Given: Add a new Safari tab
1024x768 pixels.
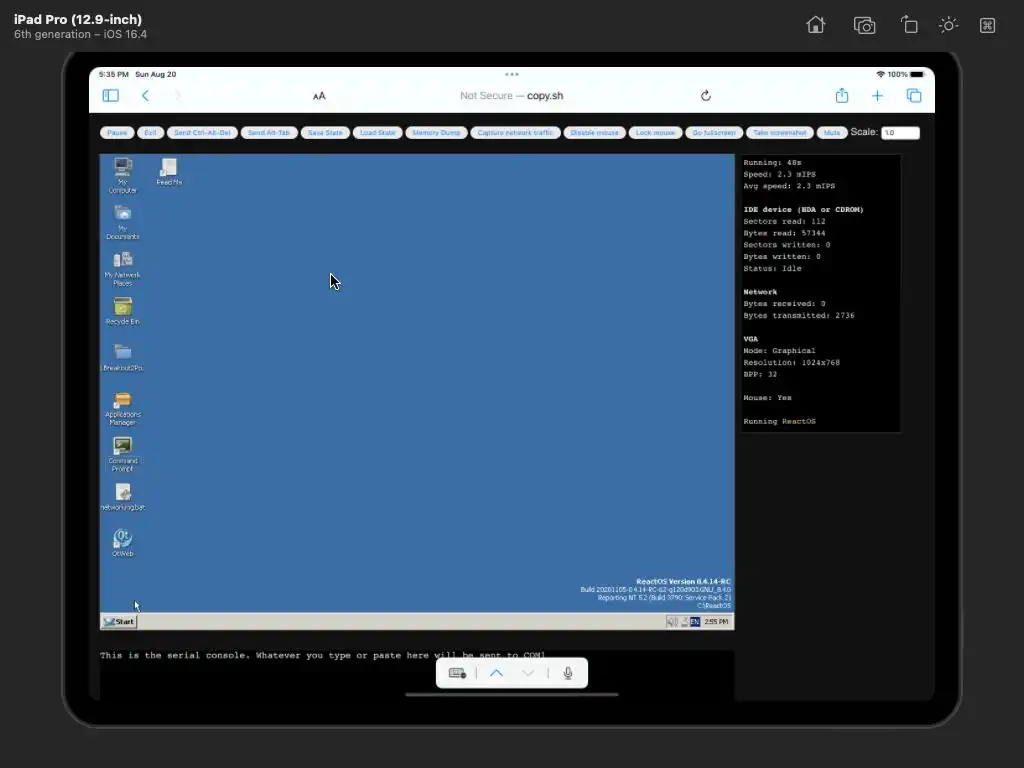Looking at the screenshot, I should 877,96.
